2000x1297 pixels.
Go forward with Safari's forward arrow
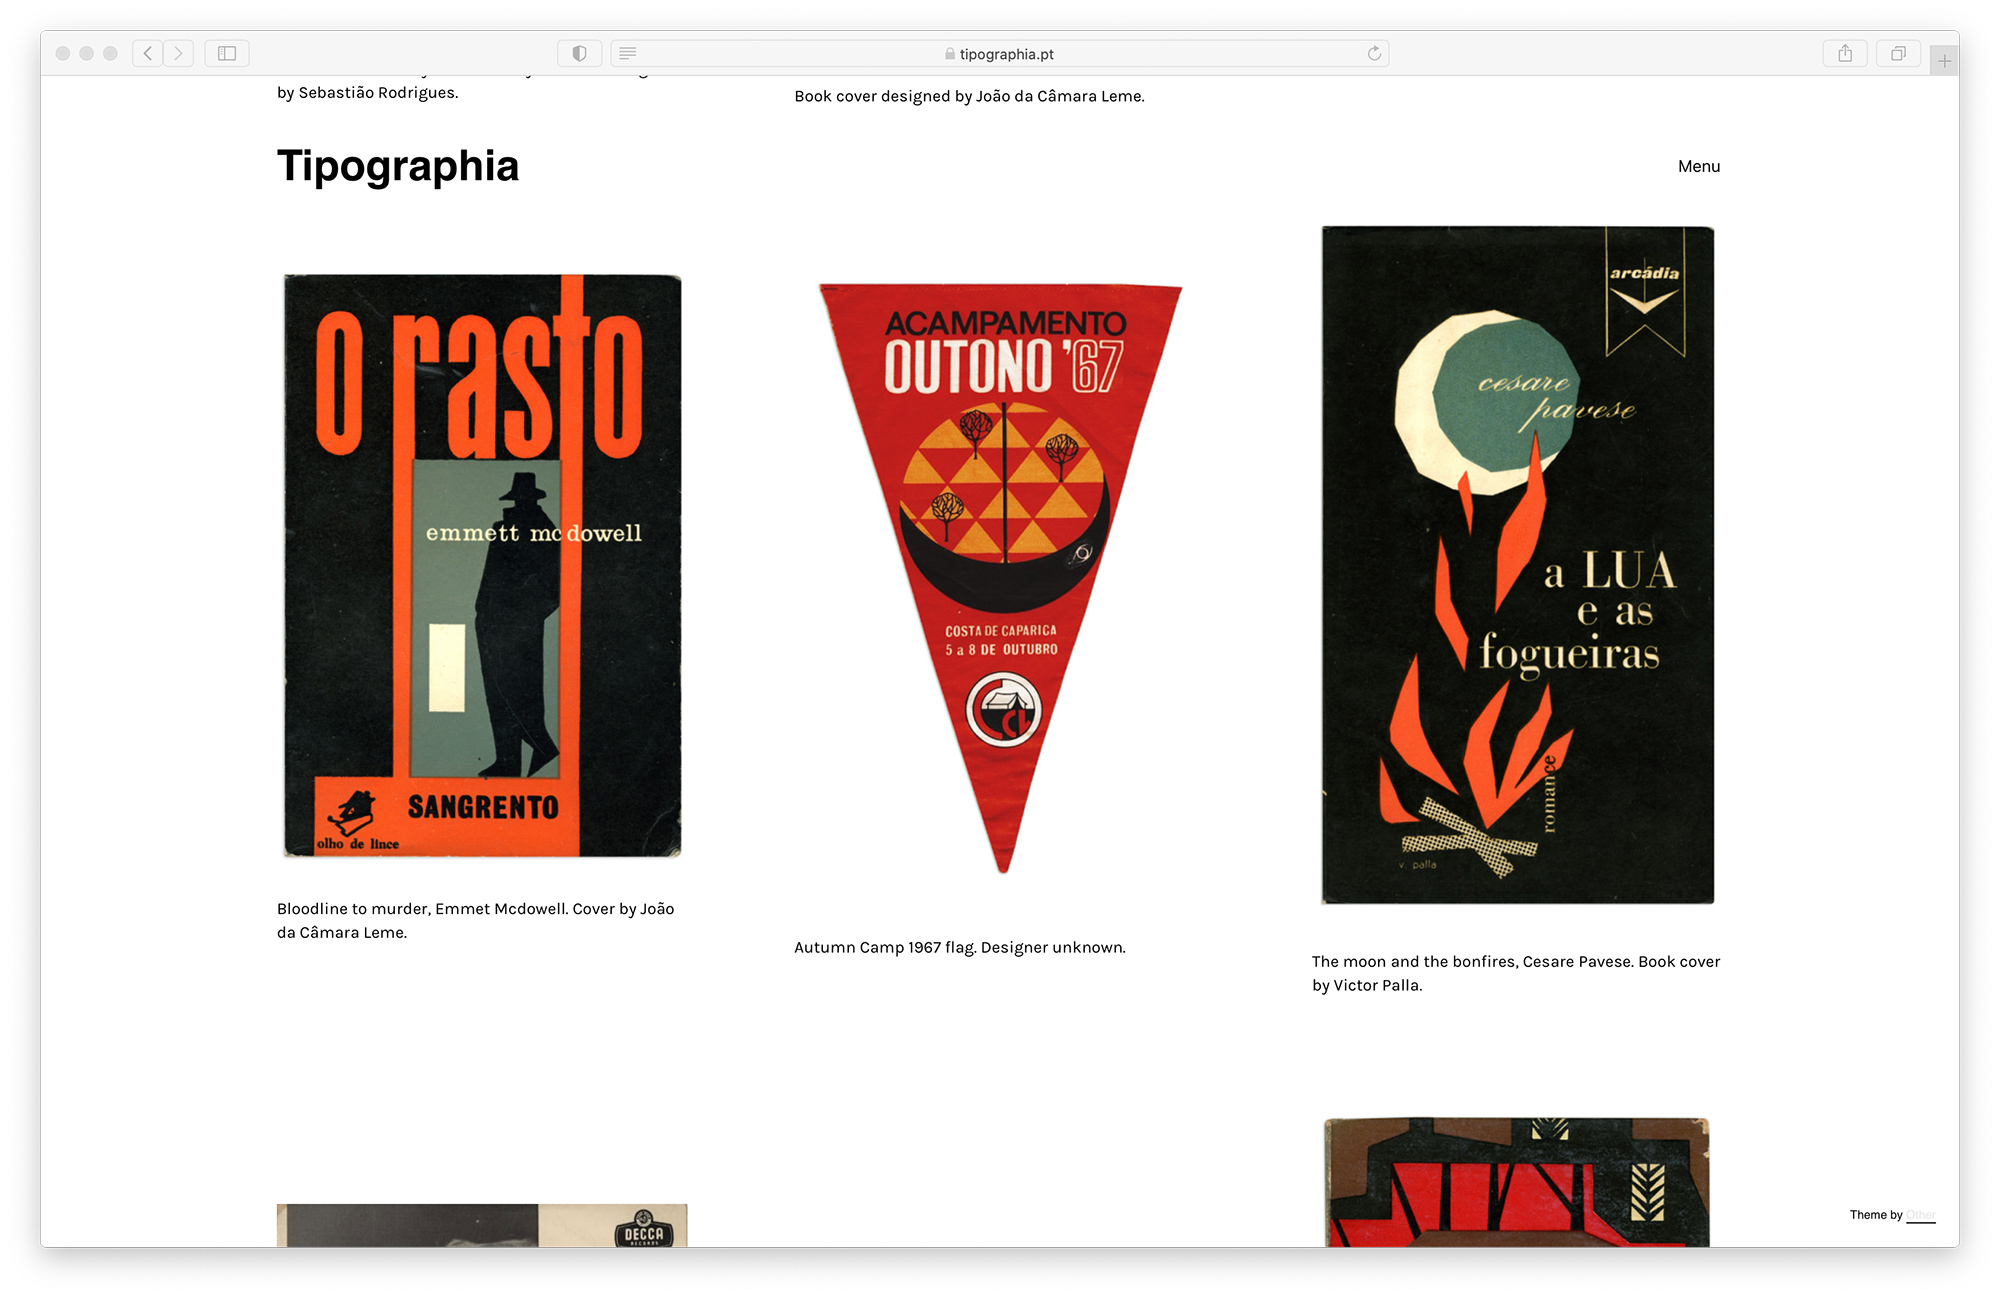click(178, 54)
